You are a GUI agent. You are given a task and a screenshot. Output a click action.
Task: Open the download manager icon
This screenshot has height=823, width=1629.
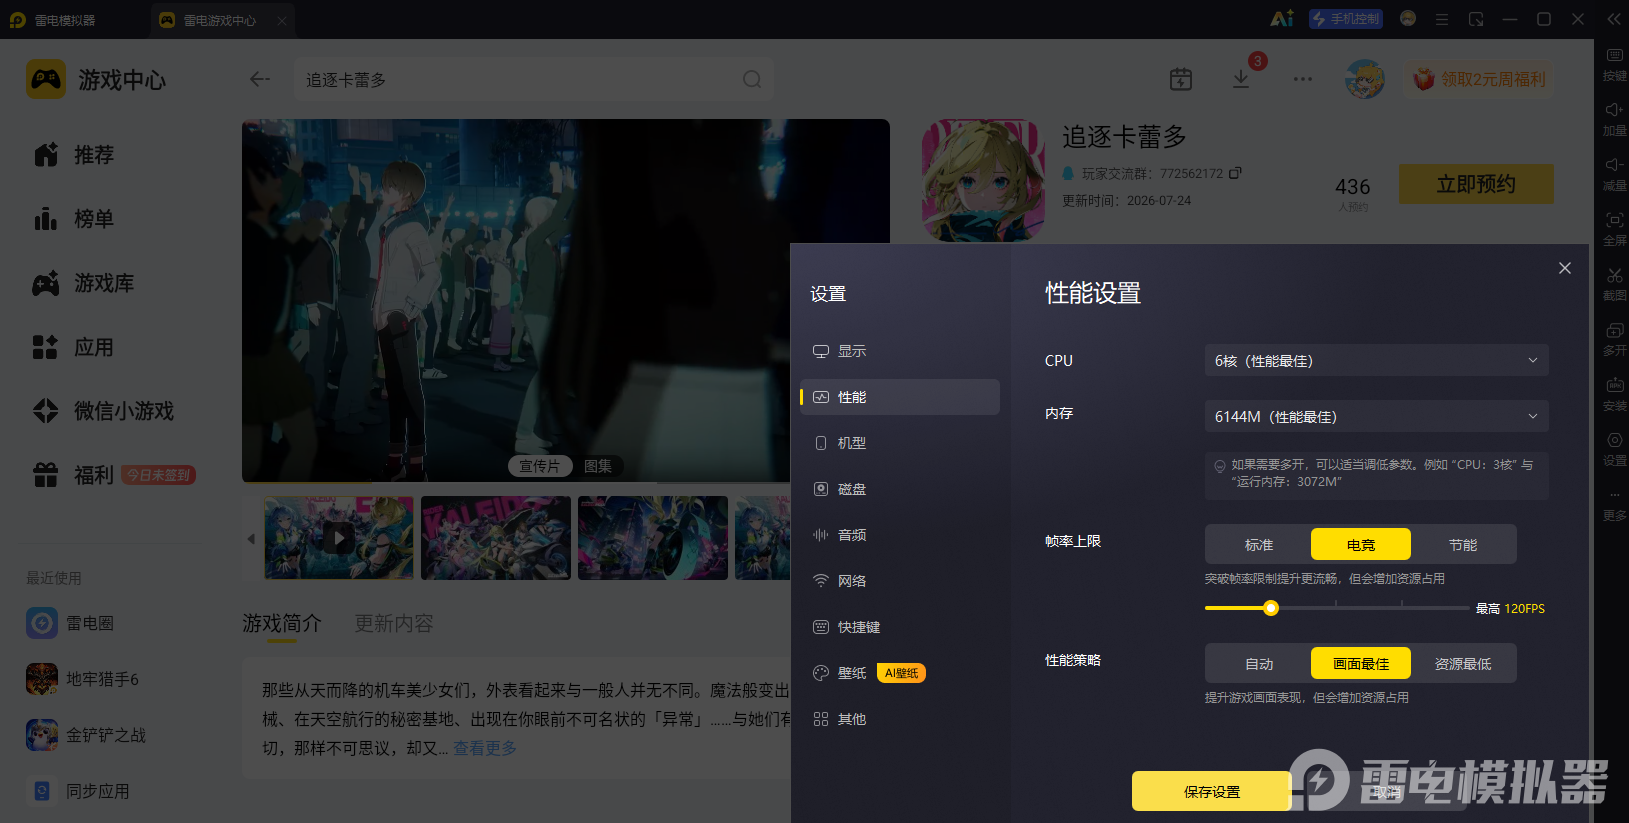1241,79
